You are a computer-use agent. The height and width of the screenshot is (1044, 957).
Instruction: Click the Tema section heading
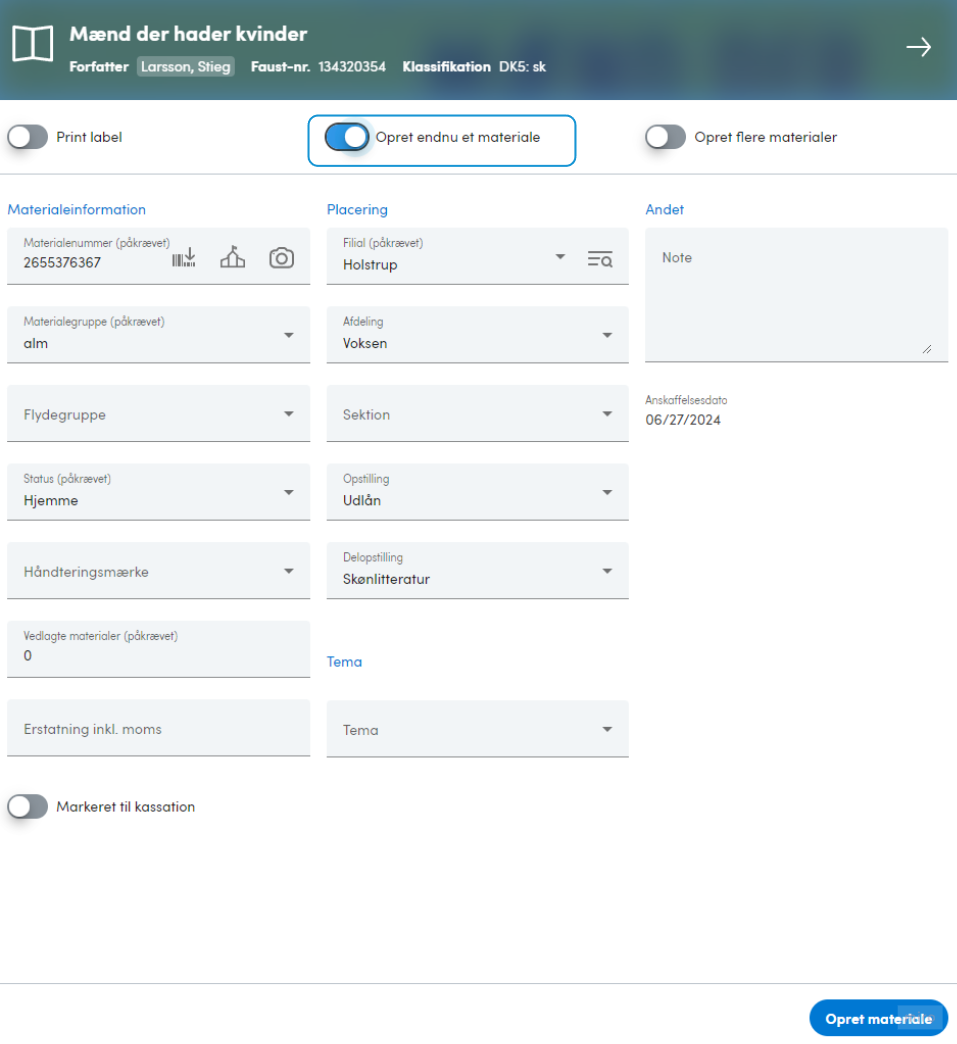[344, 662]
